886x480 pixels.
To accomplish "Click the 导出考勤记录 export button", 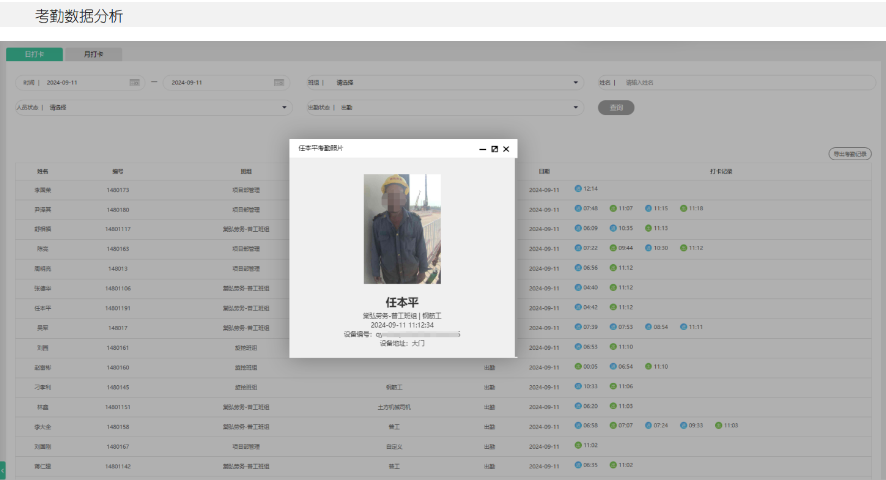I will pyautogui.click(x=850, y=154).
